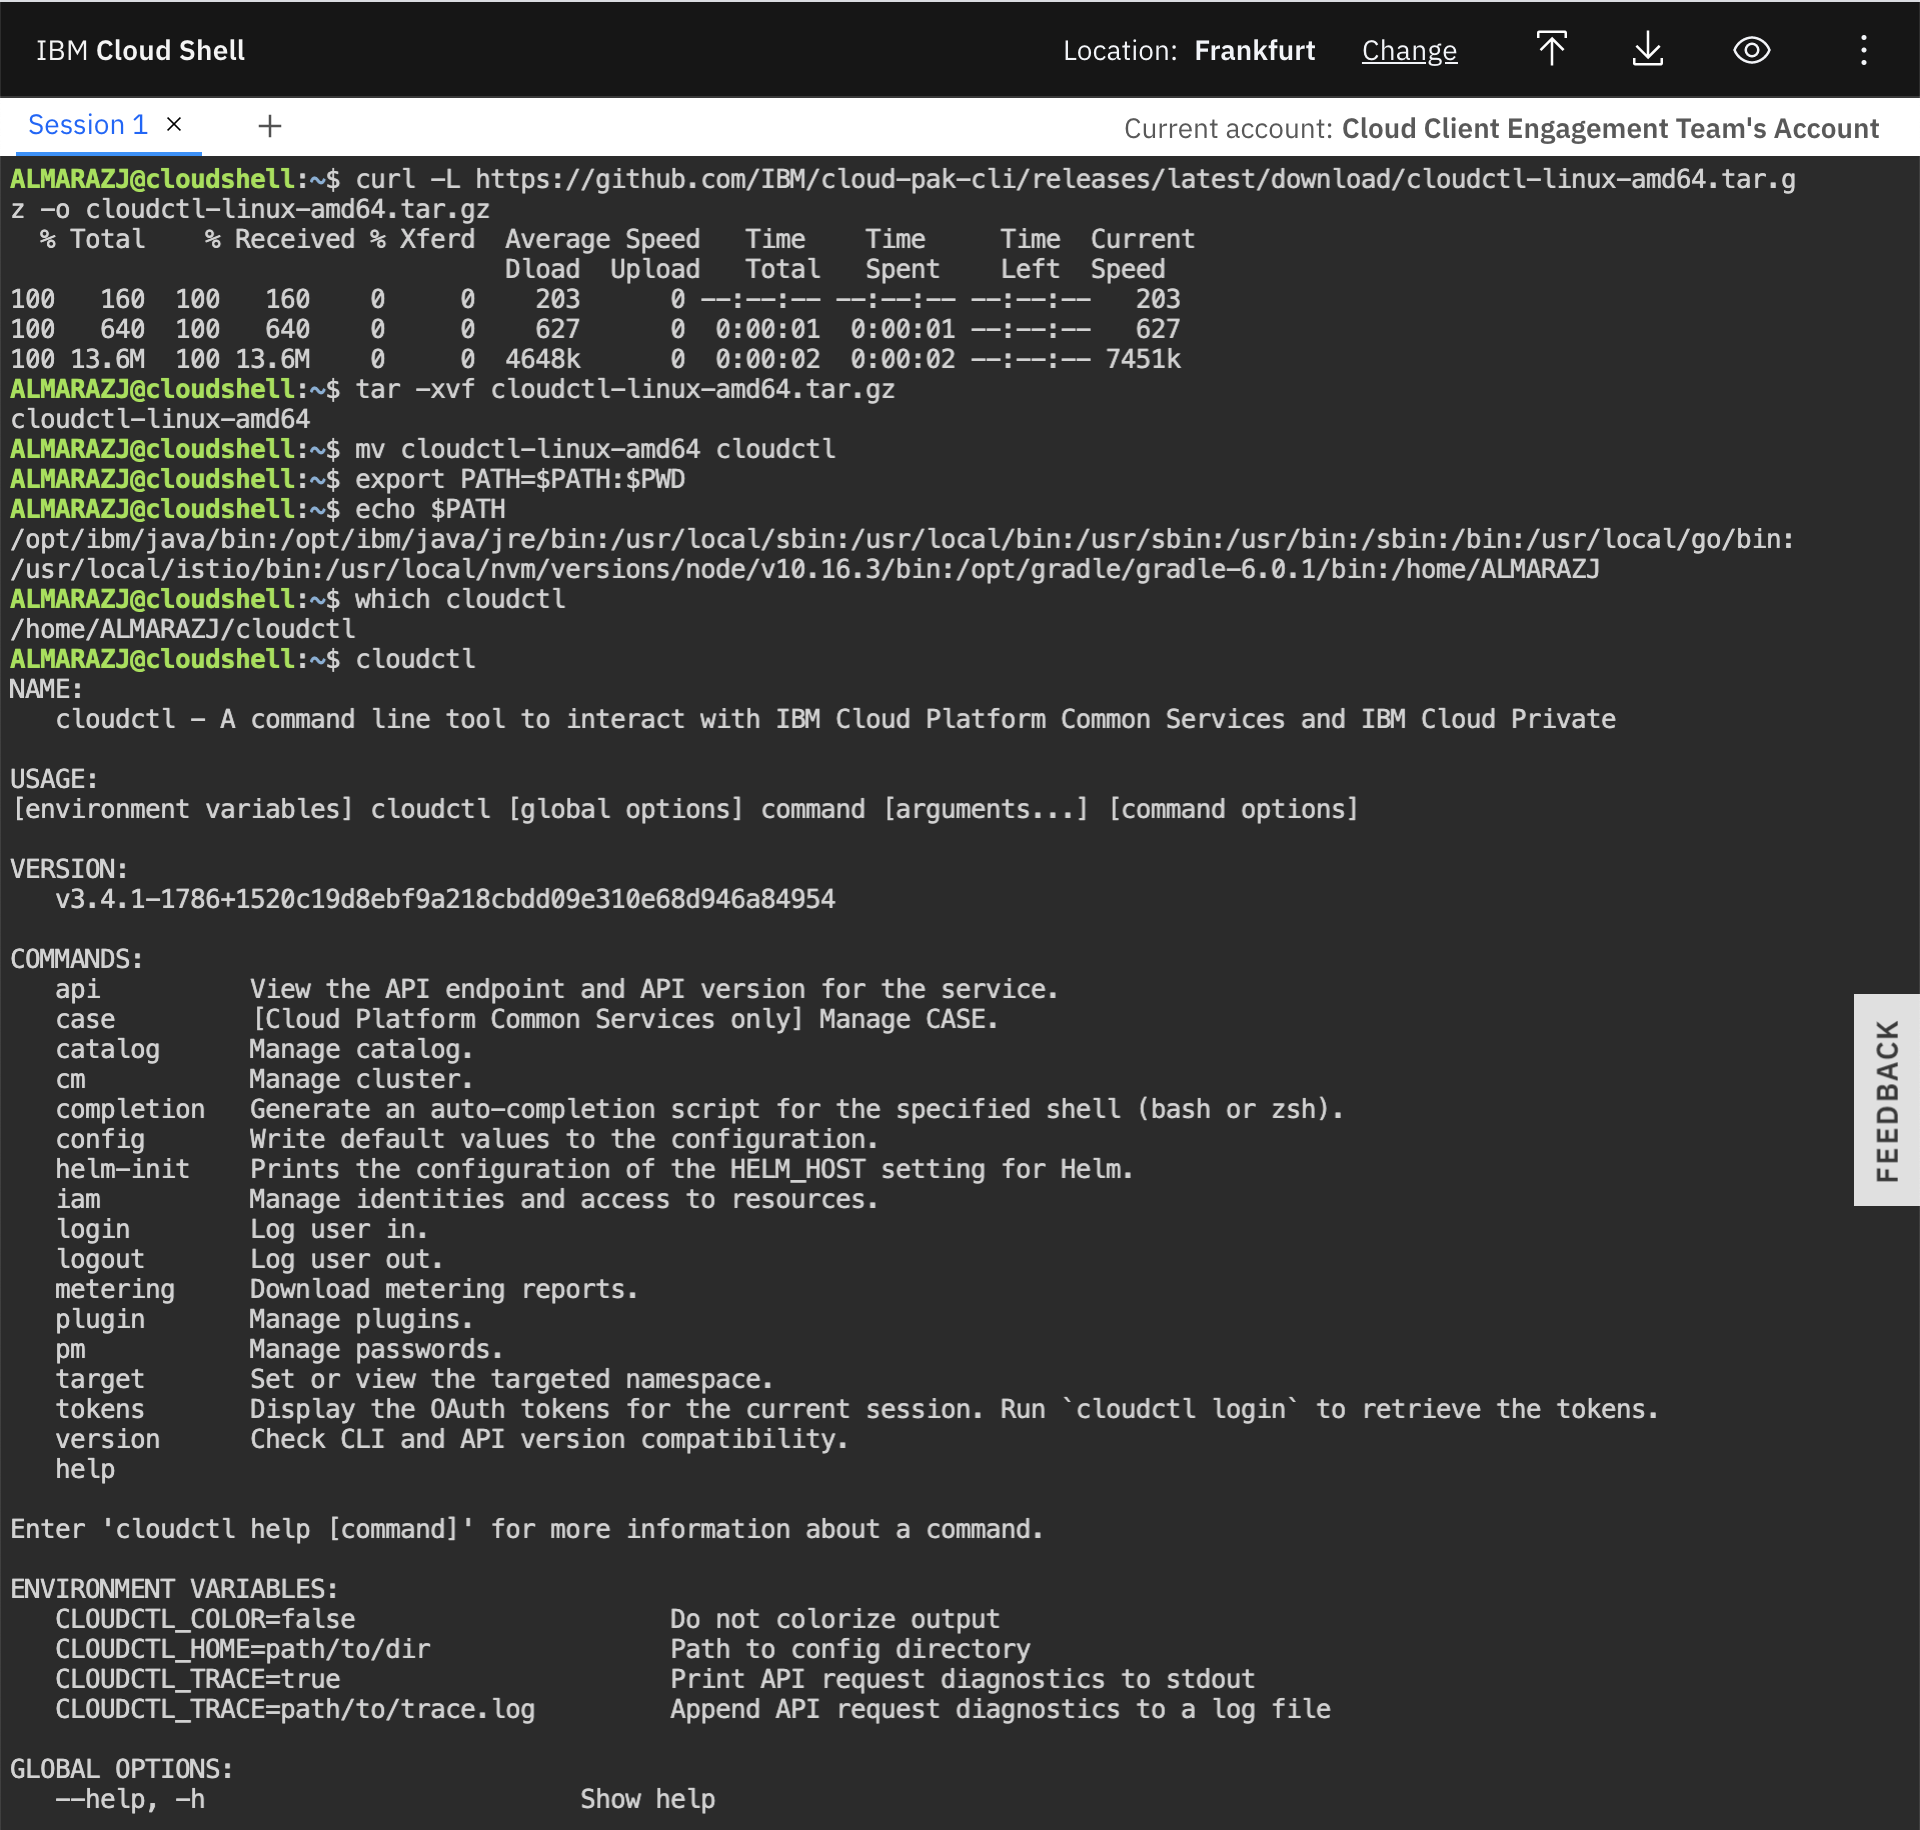Open the three-dot overflow menu
This screenshot has width=1920, height=1830.
[1864, 50]
